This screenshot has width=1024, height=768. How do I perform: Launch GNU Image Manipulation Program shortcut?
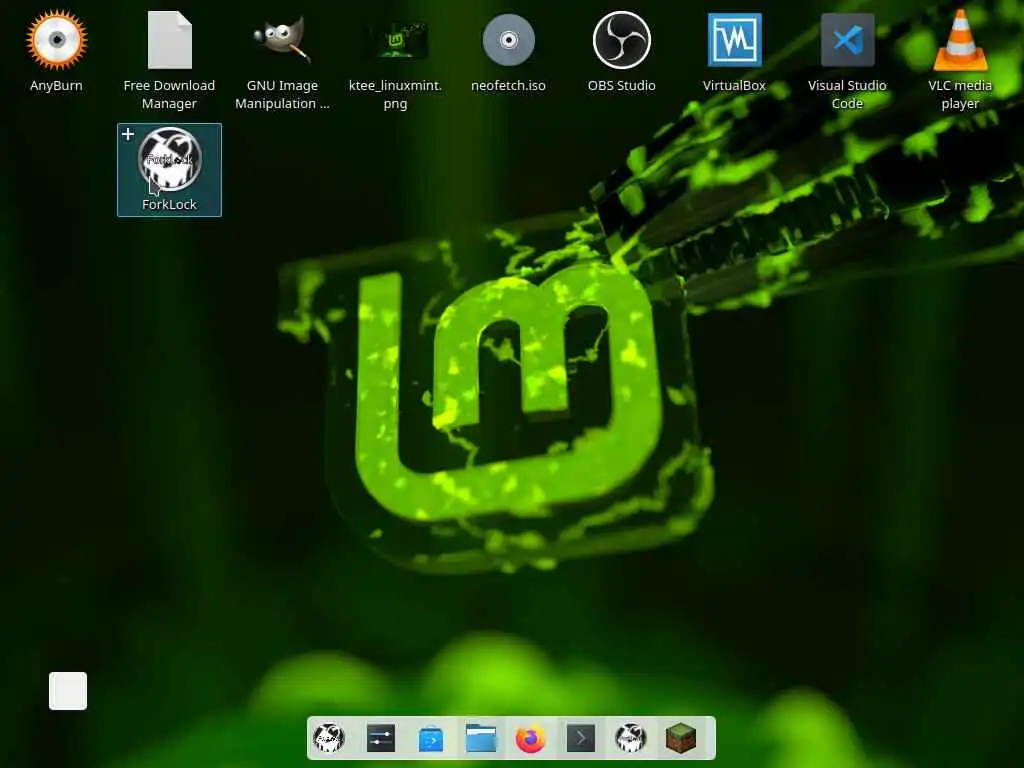[282, 40]
